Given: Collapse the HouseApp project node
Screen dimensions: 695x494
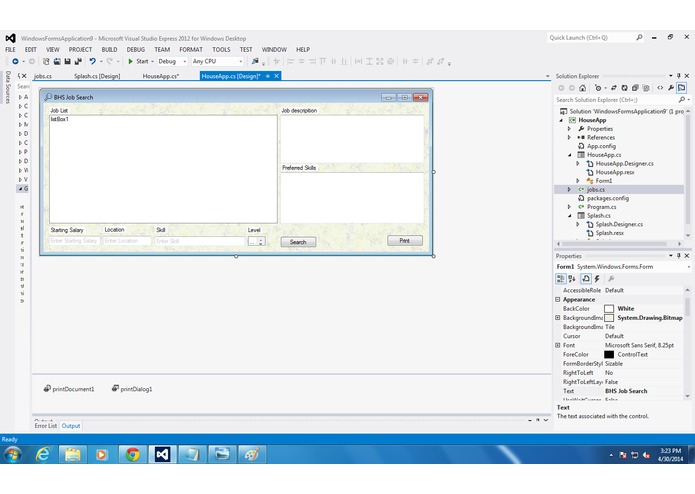Looking at the screenshot, I should [x=561, y=121].
